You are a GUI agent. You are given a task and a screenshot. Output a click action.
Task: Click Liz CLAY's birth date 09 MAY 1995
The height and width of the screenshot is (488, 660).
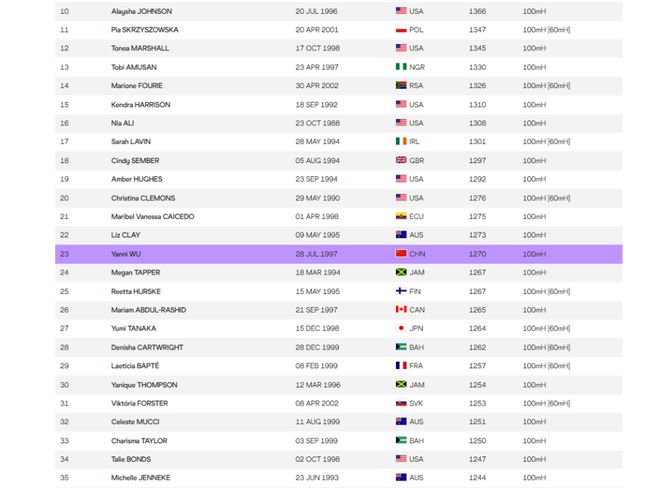coord(317,235)
